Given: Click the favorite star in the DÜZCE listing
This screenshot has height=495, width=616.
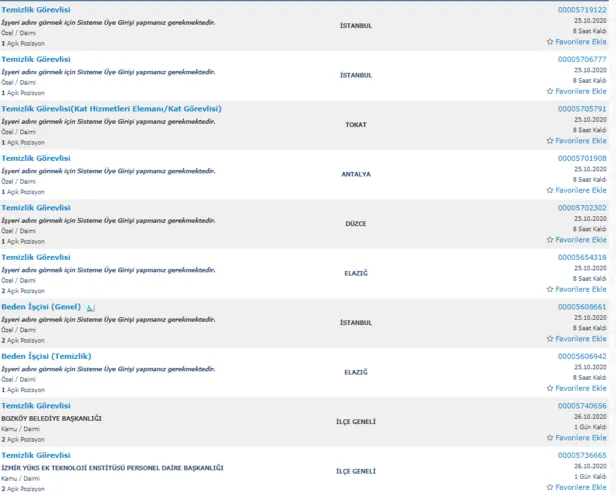Looking at the screenshot, I should point(550,240).
